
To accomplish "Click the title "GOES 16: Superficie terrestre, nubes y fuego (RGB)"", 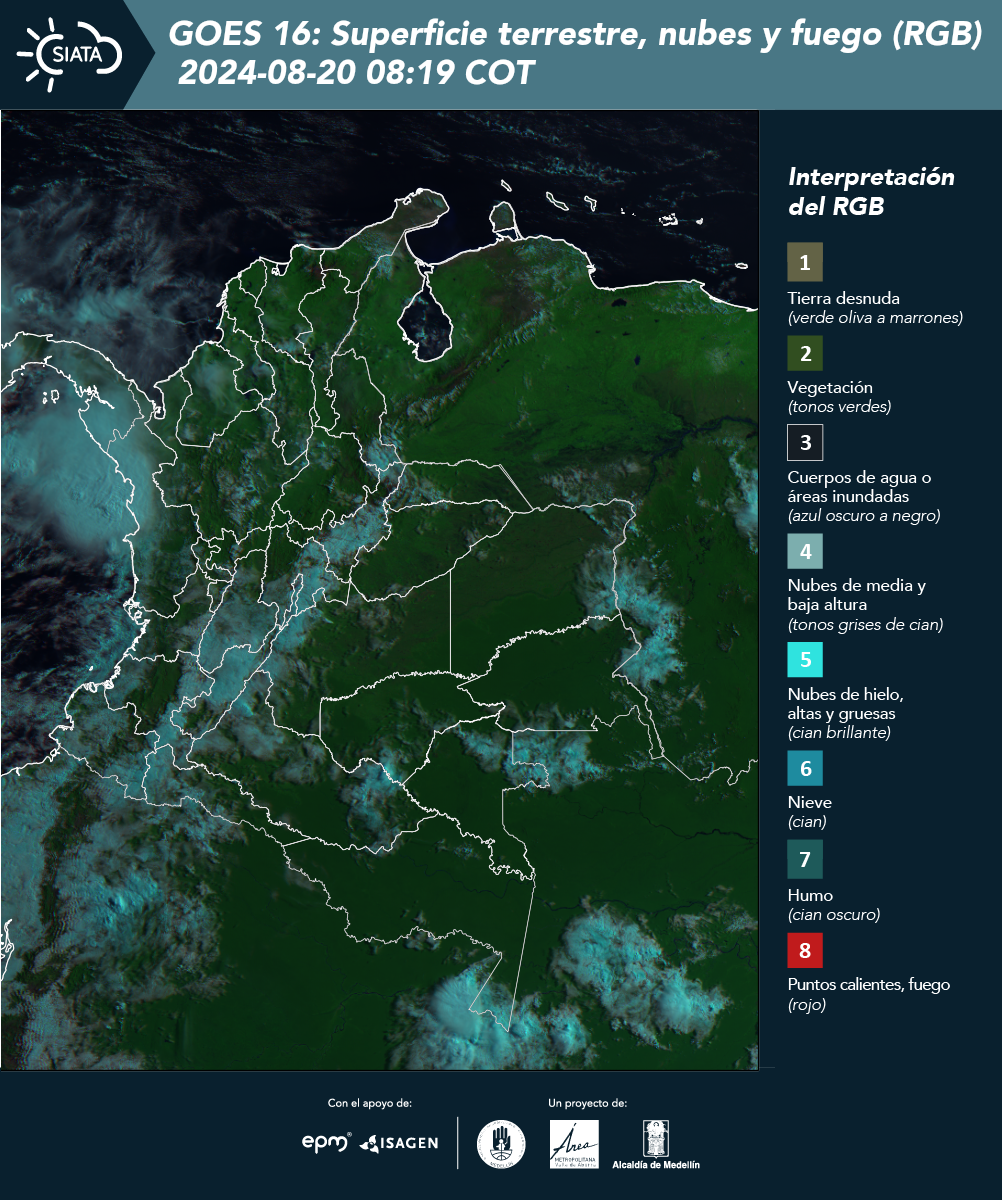I will click(575, 35).
